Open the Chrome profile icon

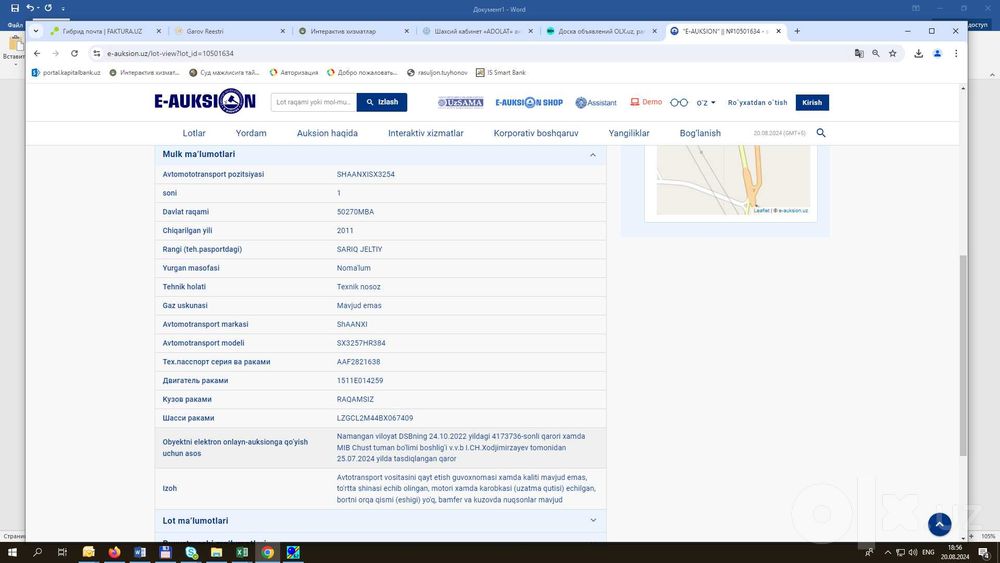938,54
